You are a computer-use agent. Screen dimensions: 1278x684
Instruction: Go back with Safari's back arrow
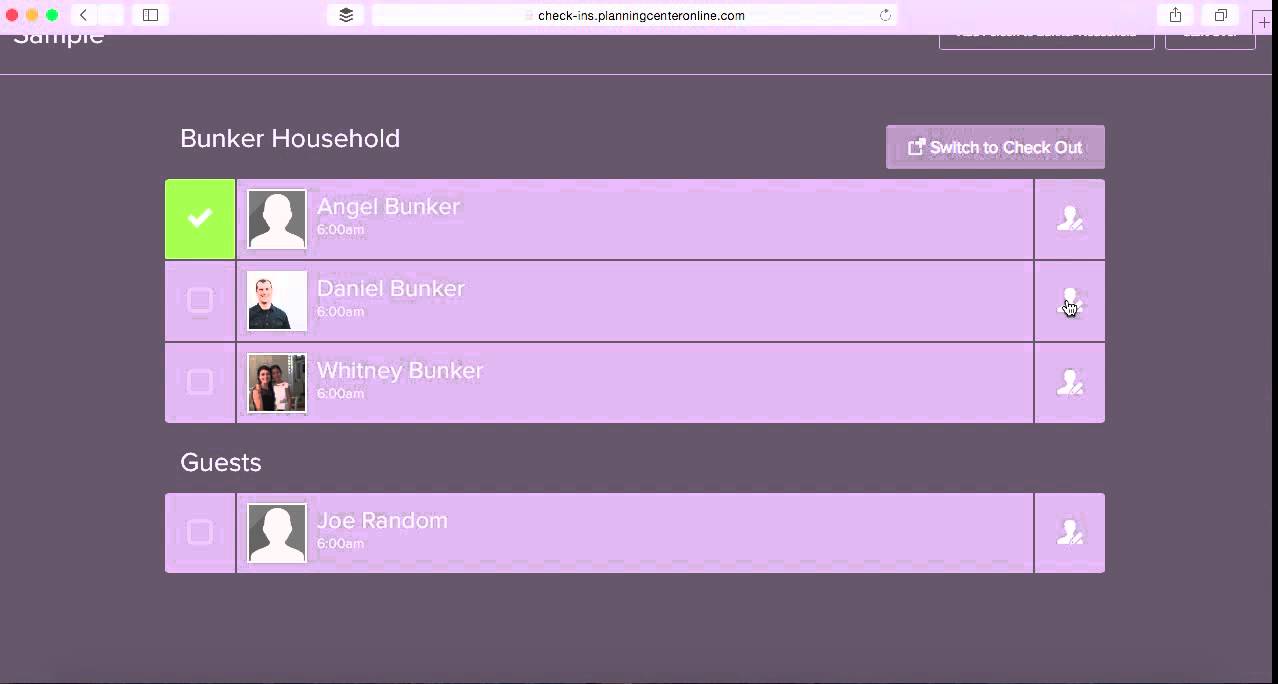point(84,15)
